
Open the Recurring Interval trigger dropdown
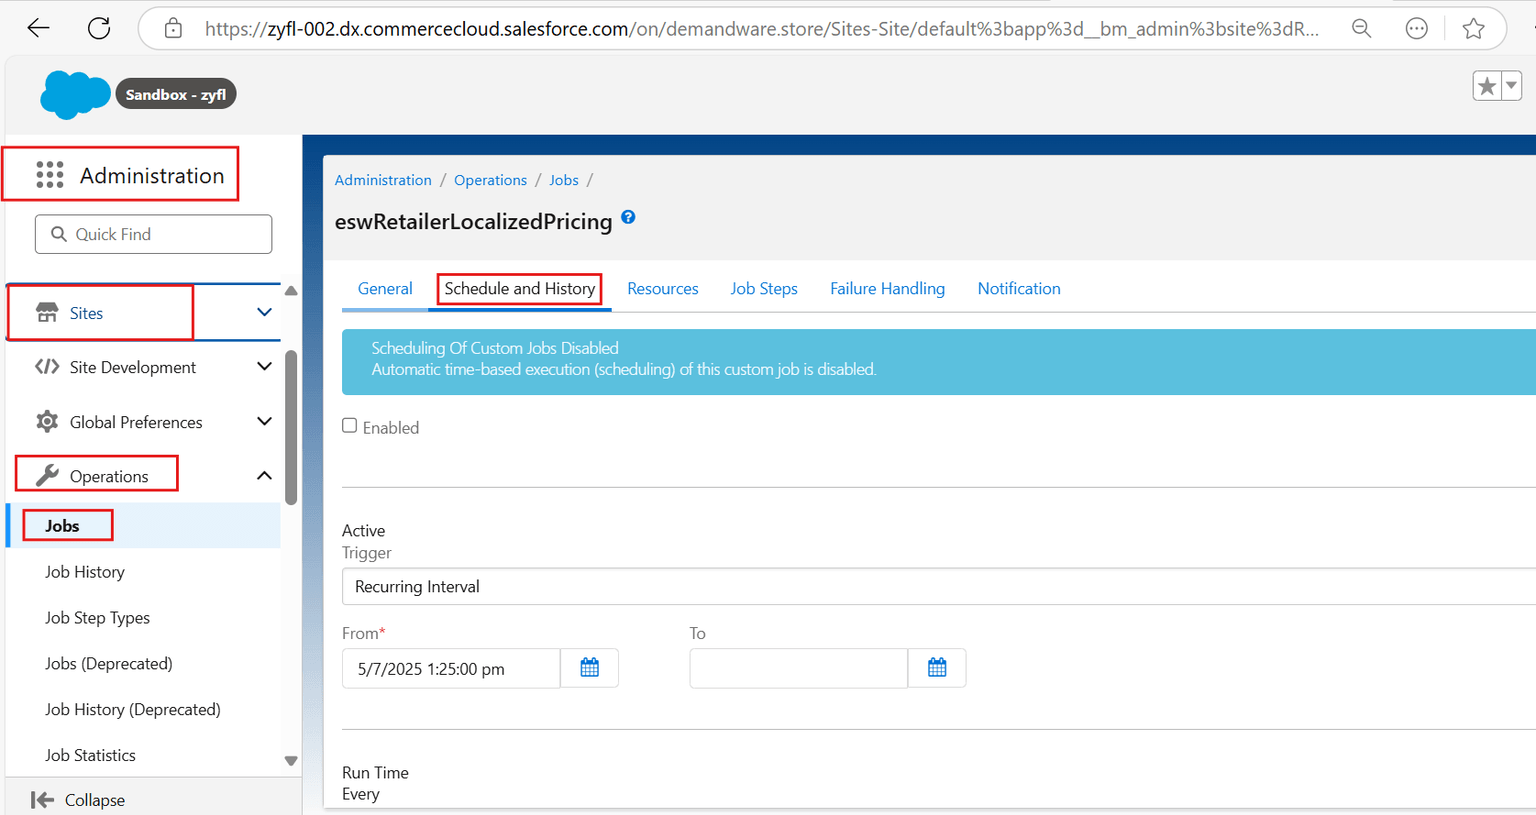tap(938, 587)
